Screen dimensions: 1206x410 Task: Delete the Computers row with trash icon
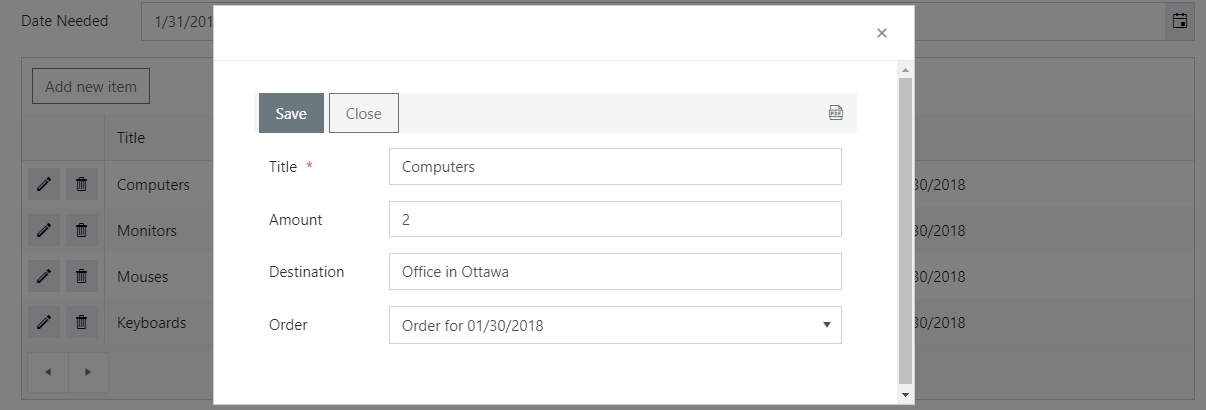(x=82, y=184)
